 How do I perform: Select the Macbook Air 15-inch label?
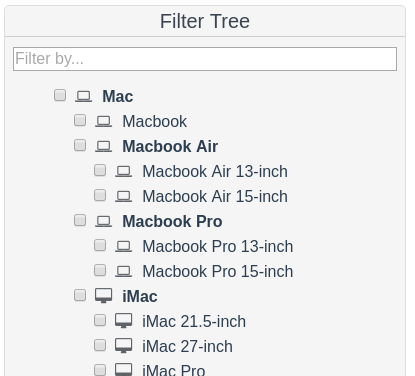[215, 196]
